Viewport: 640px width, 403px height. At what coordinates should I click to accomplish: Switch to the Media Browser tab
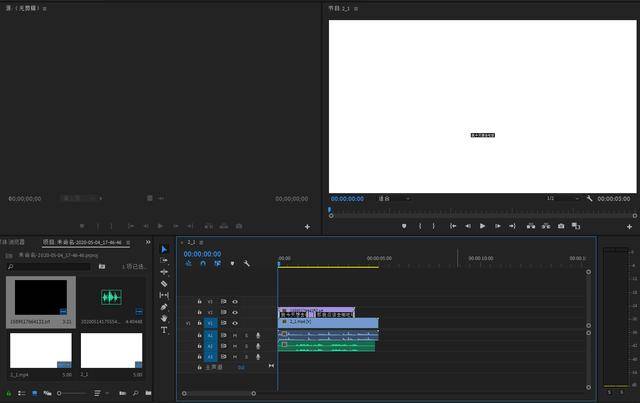(12, 242)
